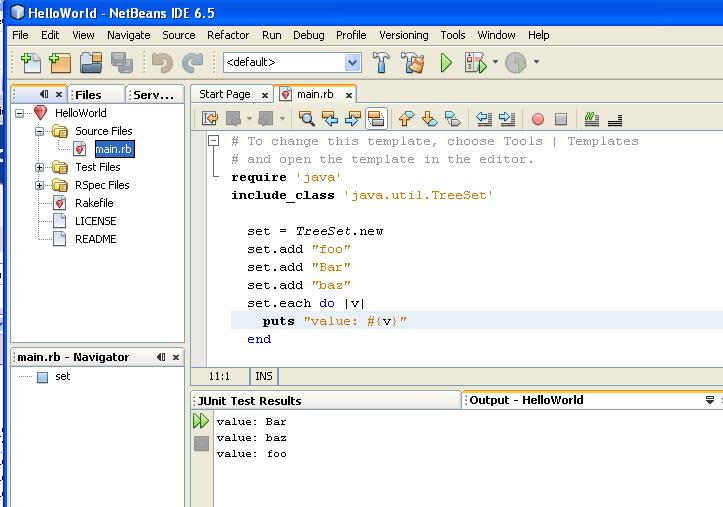
Task: Click the New File toolbar icon
Action: [31, 63]
